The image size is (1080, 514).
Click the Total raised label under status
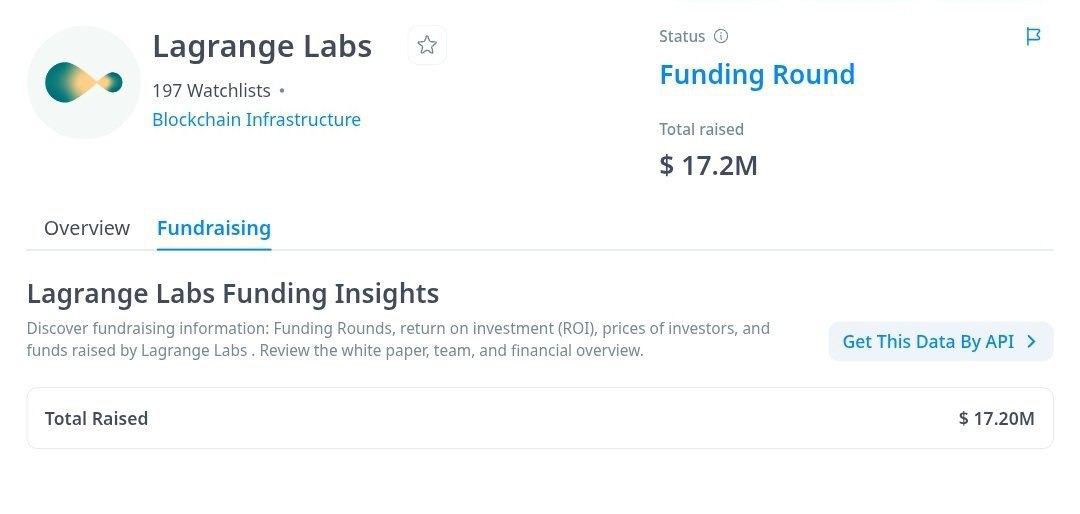point(701,130)
